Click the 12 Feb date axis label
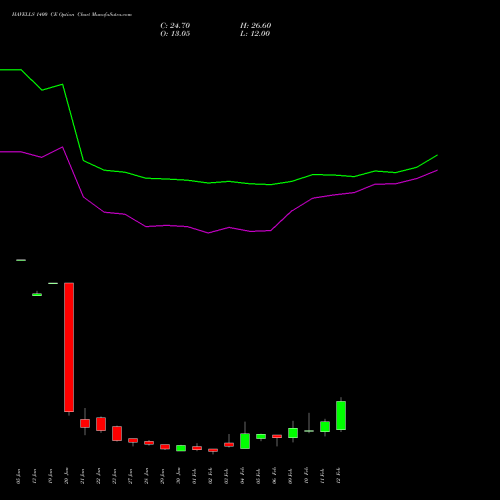 point(339,476)
